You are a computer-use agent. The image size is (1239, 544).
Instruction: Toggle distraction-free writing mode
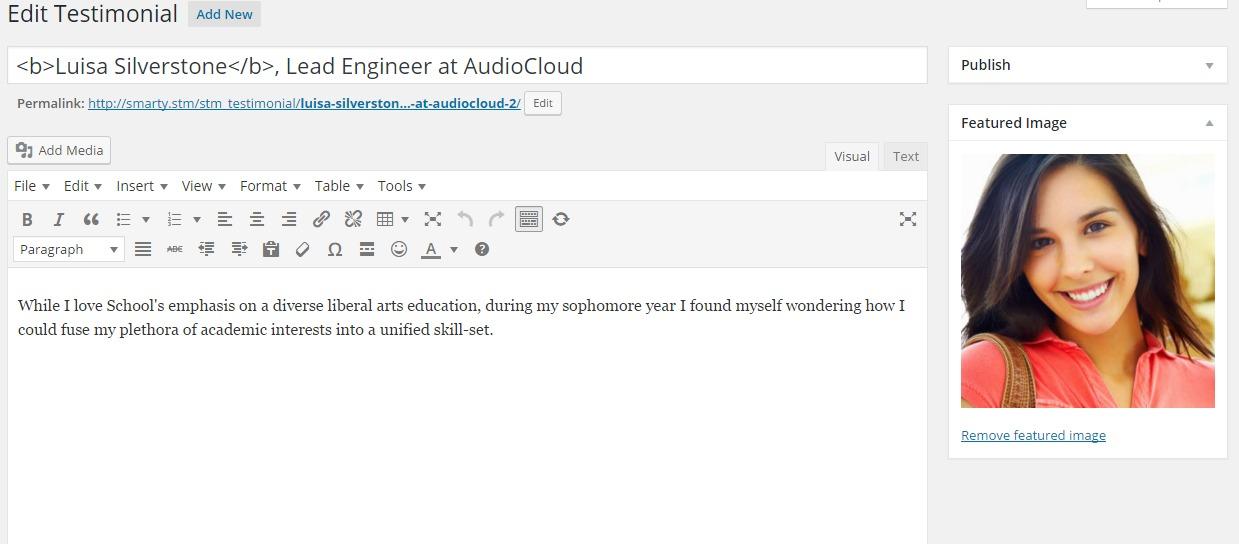click(908, 219)
